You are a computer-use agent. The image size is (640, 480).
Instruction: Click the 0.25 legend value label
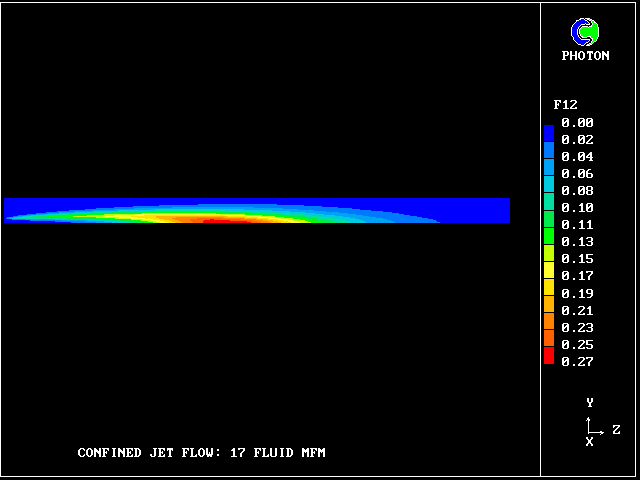577,344
